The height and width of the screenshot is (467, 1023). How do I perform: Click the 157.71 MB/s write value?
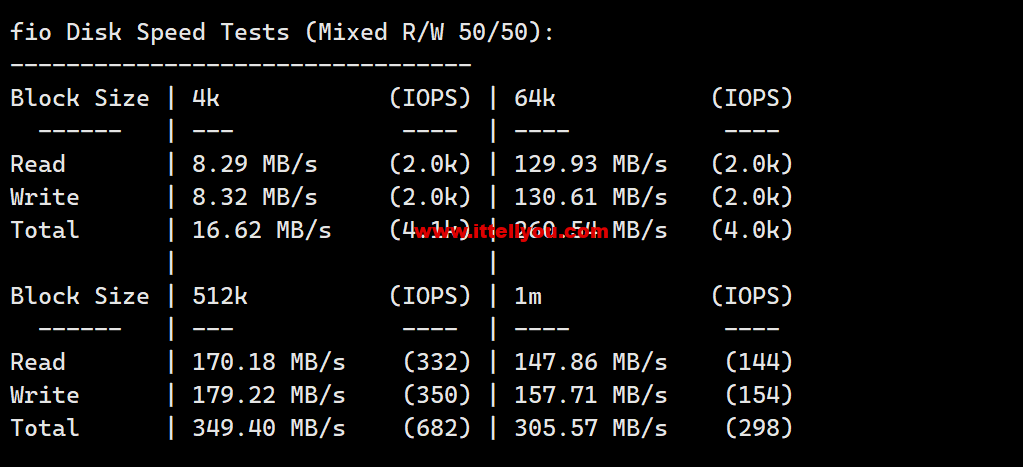(590, 395)
